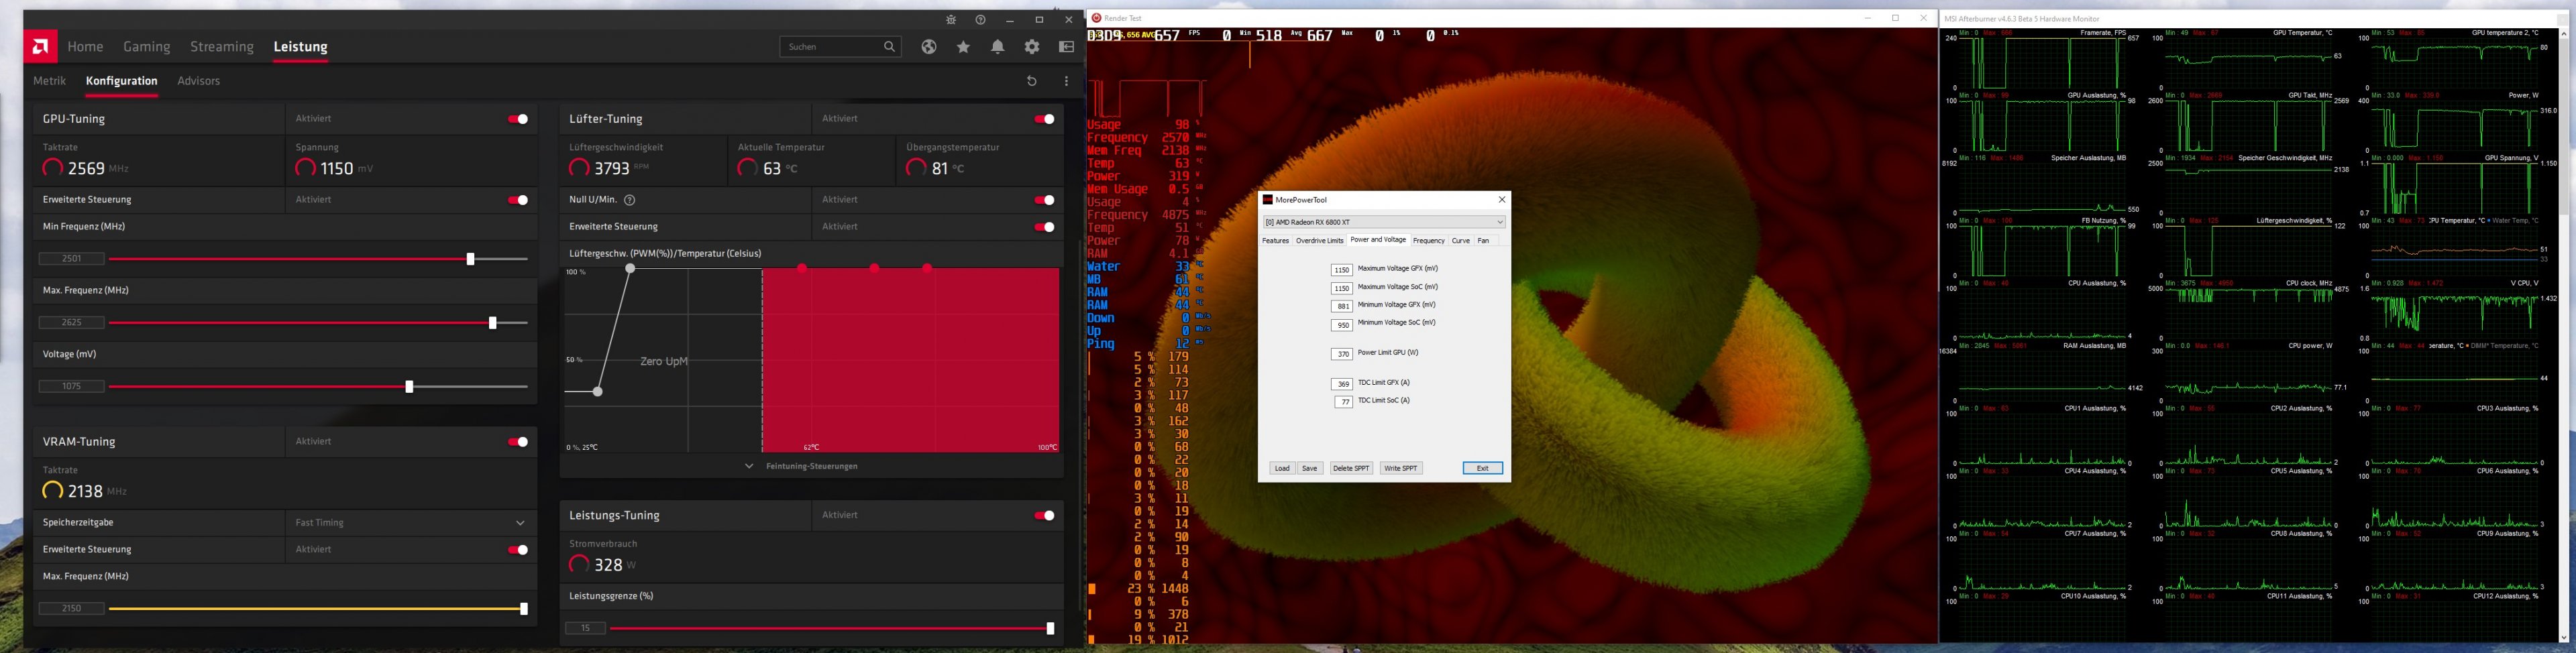Click the magnifier icon in the Suchen box
2576x653 pixels.
(x=889, y=47)
